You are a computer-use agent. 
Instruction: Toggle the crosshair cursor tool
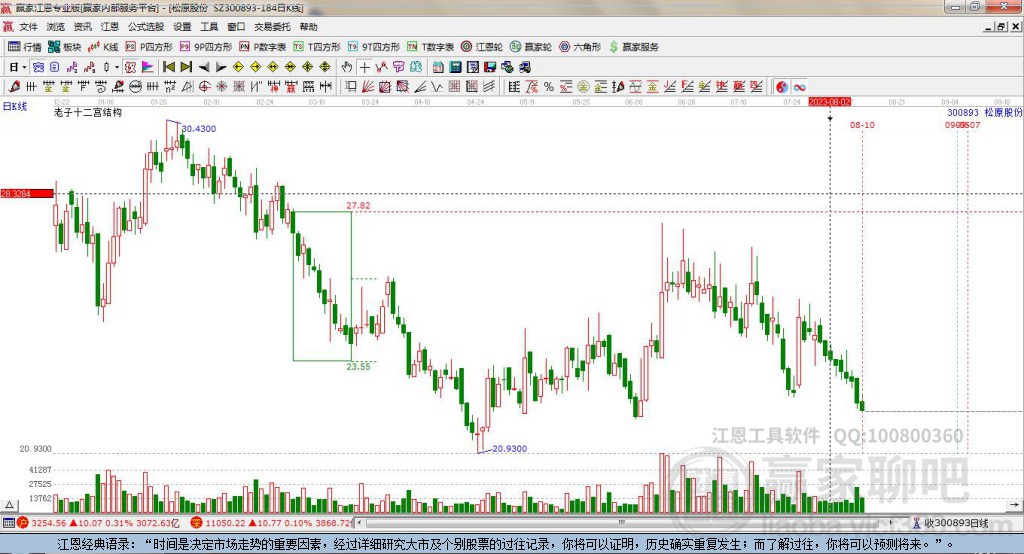[x=364, y=67]
